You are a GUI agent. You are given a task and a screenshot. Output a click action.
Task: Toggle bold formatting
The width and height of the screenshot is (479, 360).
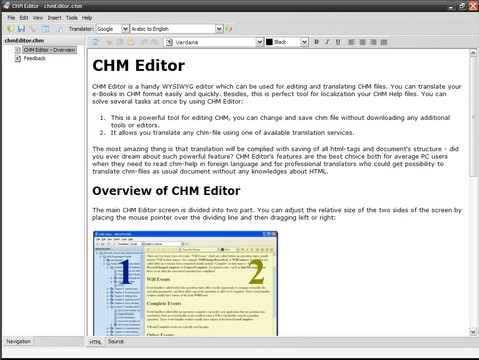coord(317,42)
